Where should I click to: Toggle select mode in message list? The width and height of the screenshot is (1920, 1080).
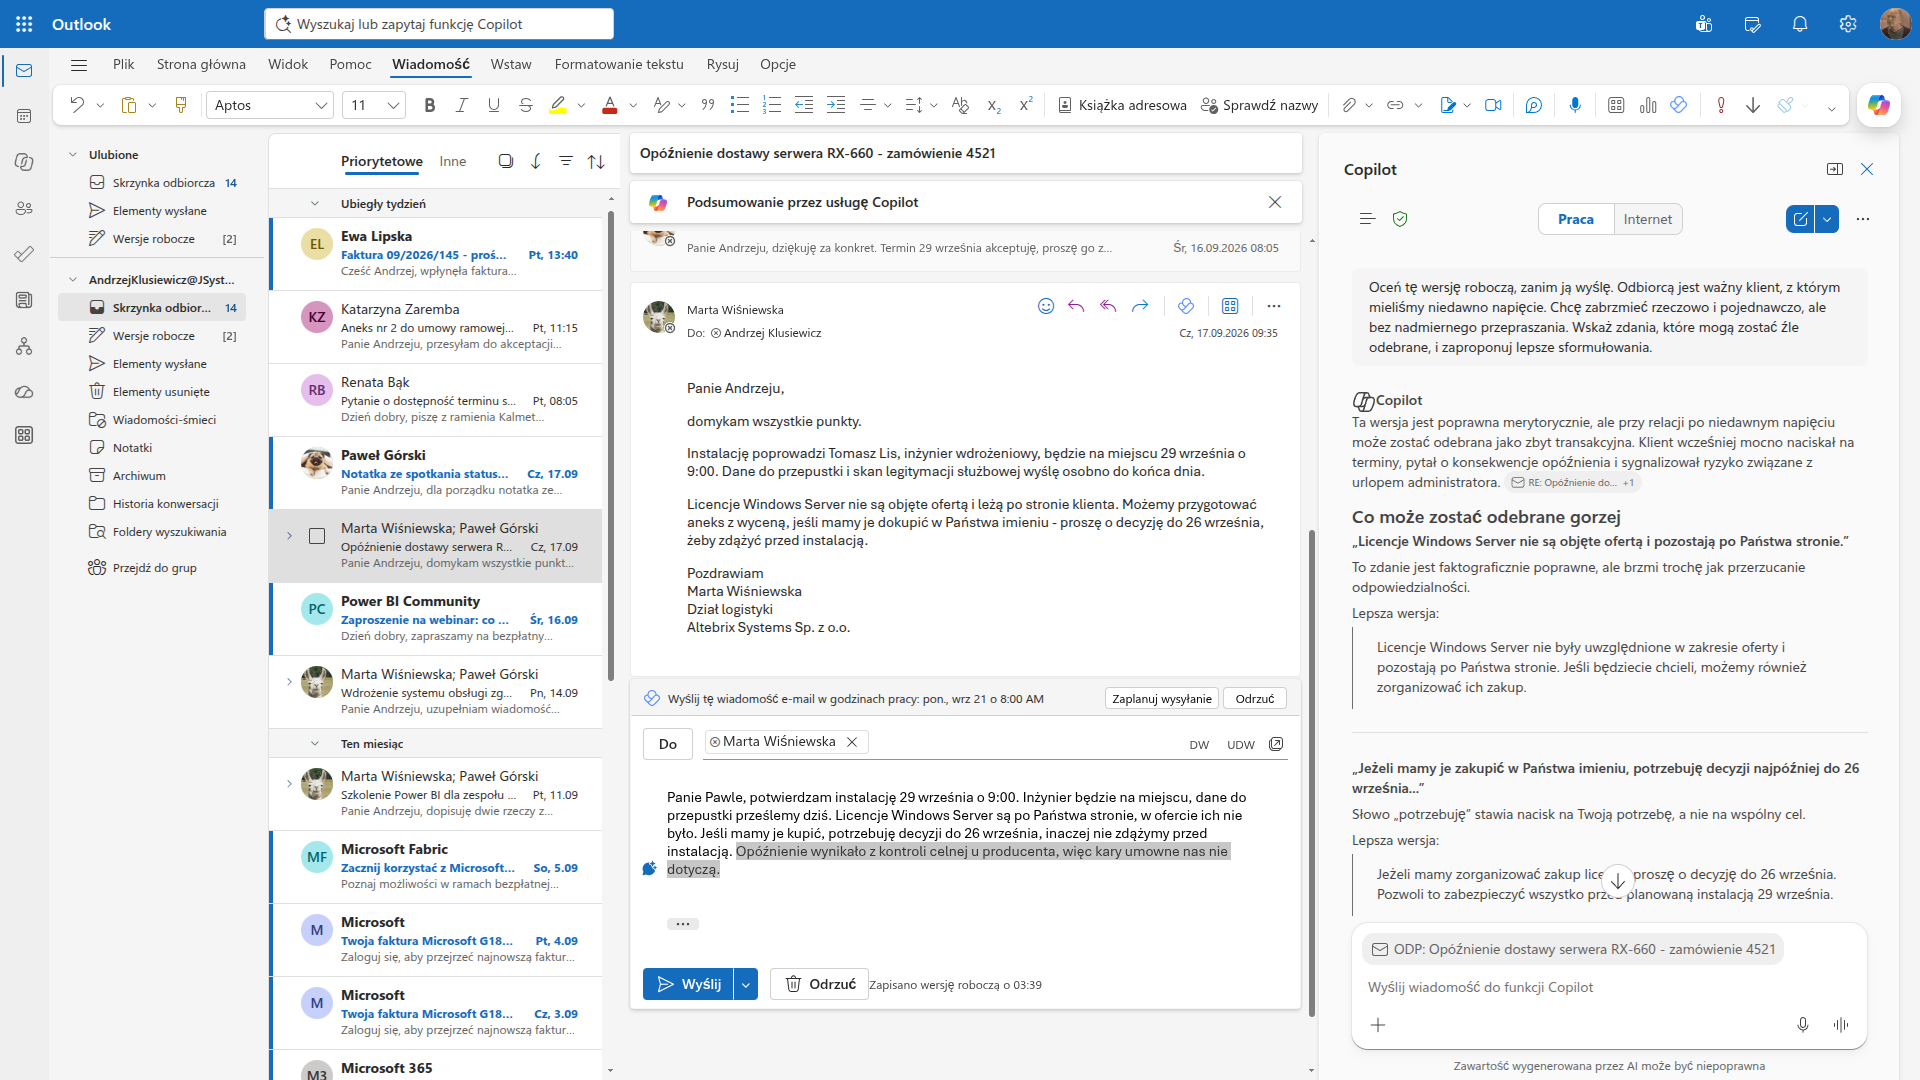click(506, 161)
